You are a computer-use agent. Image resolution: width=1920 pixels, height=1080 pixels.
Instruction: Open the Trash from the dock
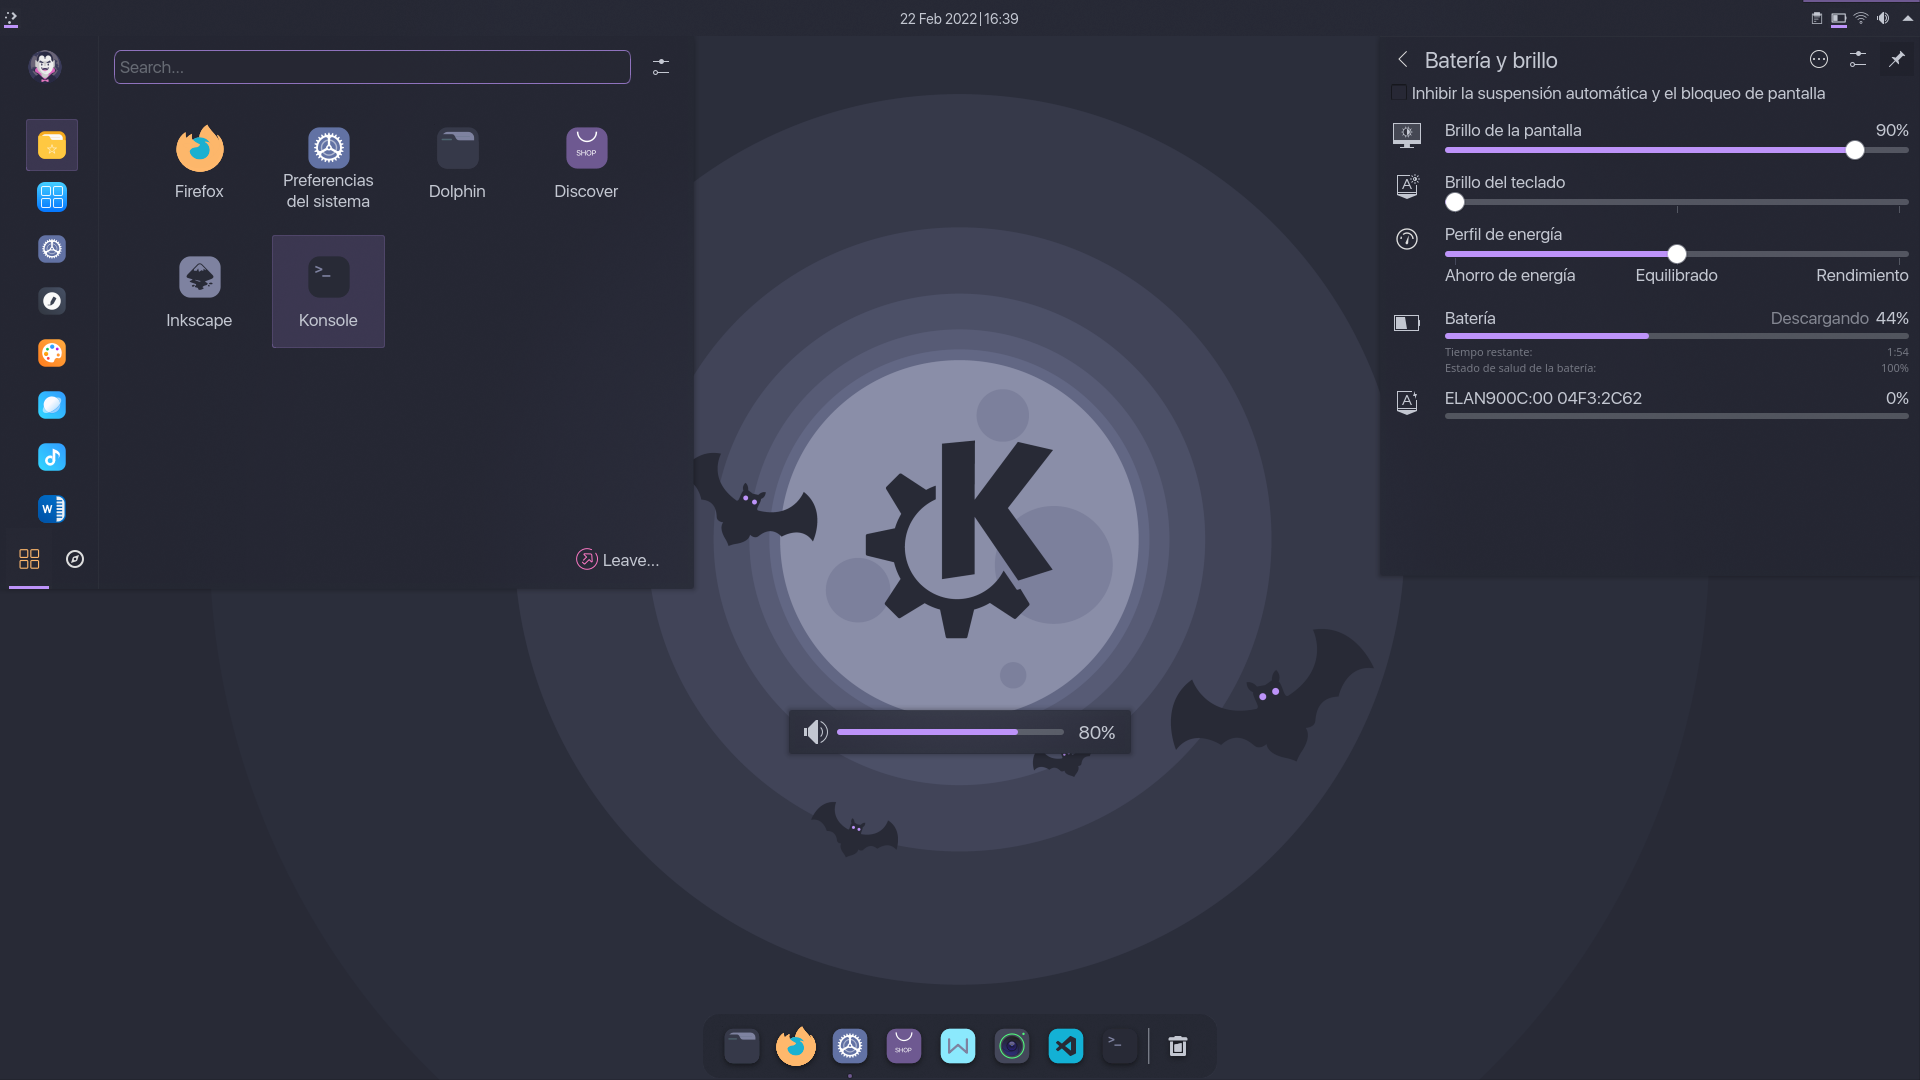pos(1178,1046)
